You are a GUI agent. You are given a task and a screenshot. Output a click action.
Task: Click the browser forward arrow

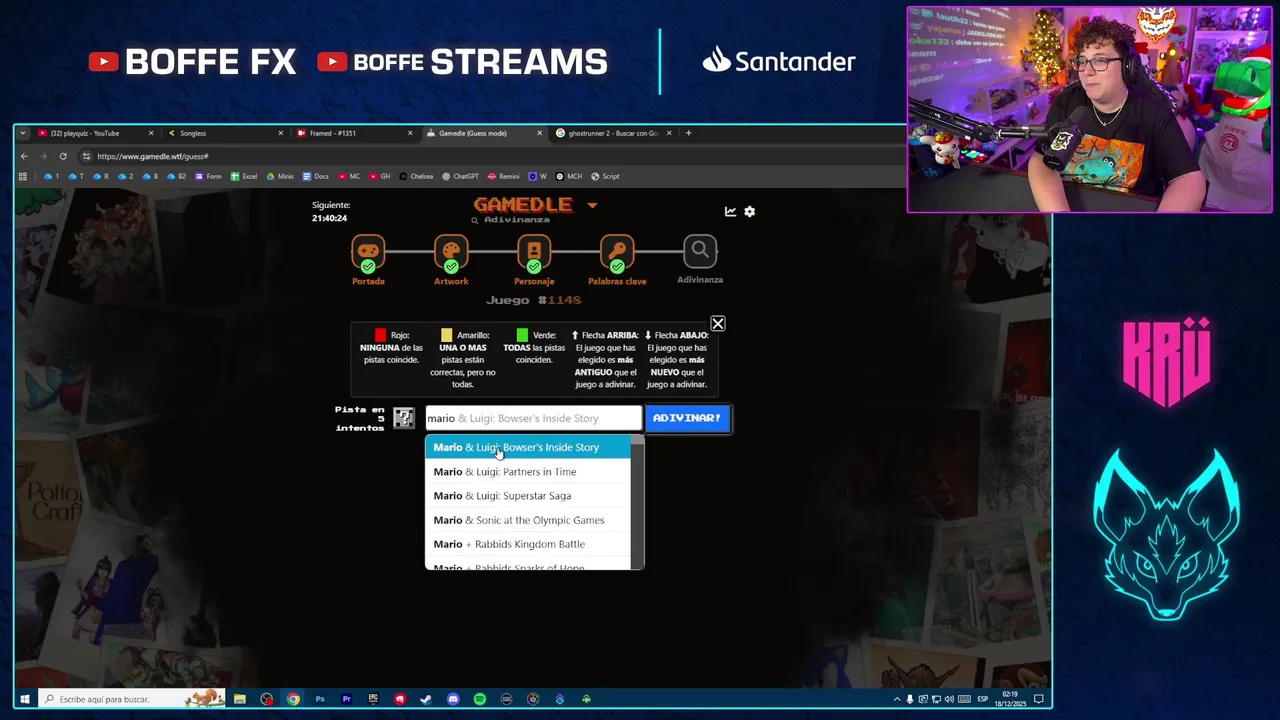pyautogui.click(x=43, y=156)
